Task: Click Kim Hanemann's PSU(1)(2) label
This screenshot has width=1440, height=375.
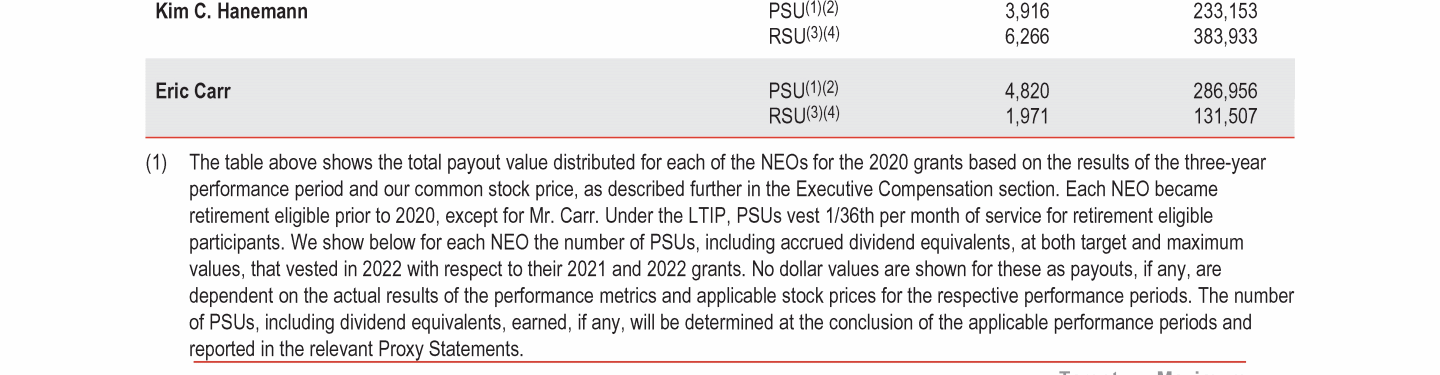Action: tap(803, 12)
